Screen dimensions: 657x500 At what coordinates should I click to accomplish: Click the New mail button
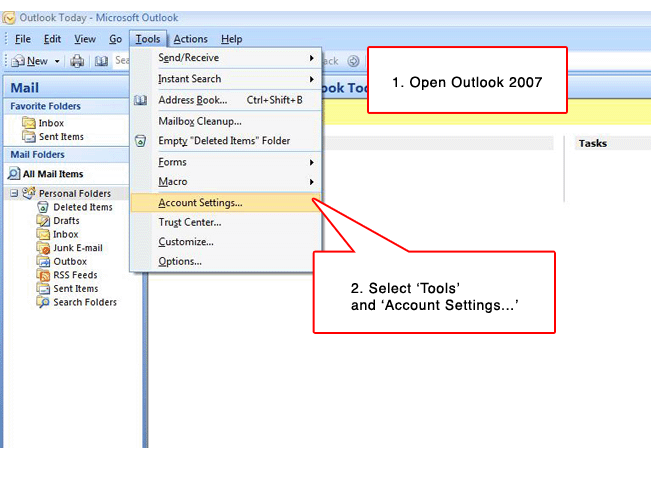point(30,61)
